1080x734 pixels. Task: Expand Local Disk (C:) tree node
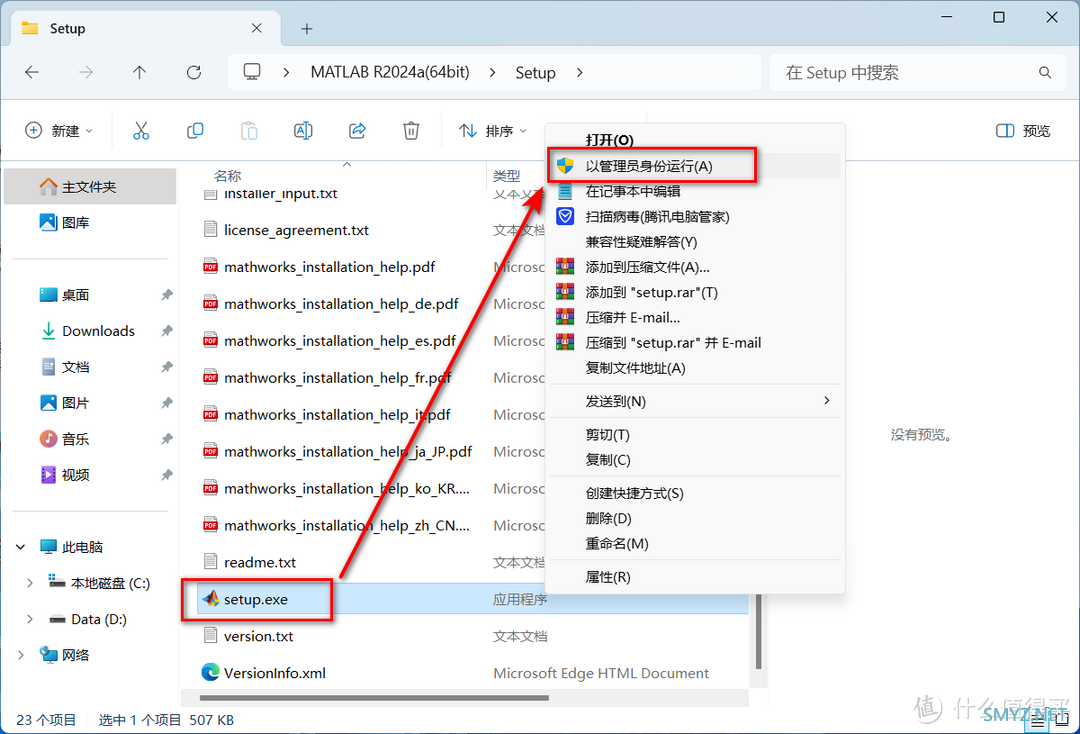point(30,583)
